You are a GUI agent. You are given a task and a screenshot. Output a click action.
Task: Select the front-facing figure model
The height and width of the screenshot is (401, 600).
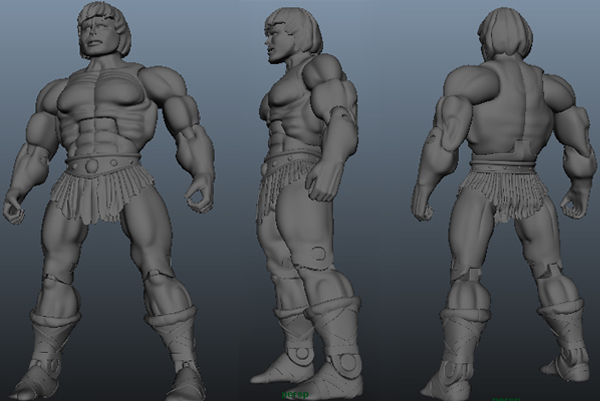[x=108, y=200]
